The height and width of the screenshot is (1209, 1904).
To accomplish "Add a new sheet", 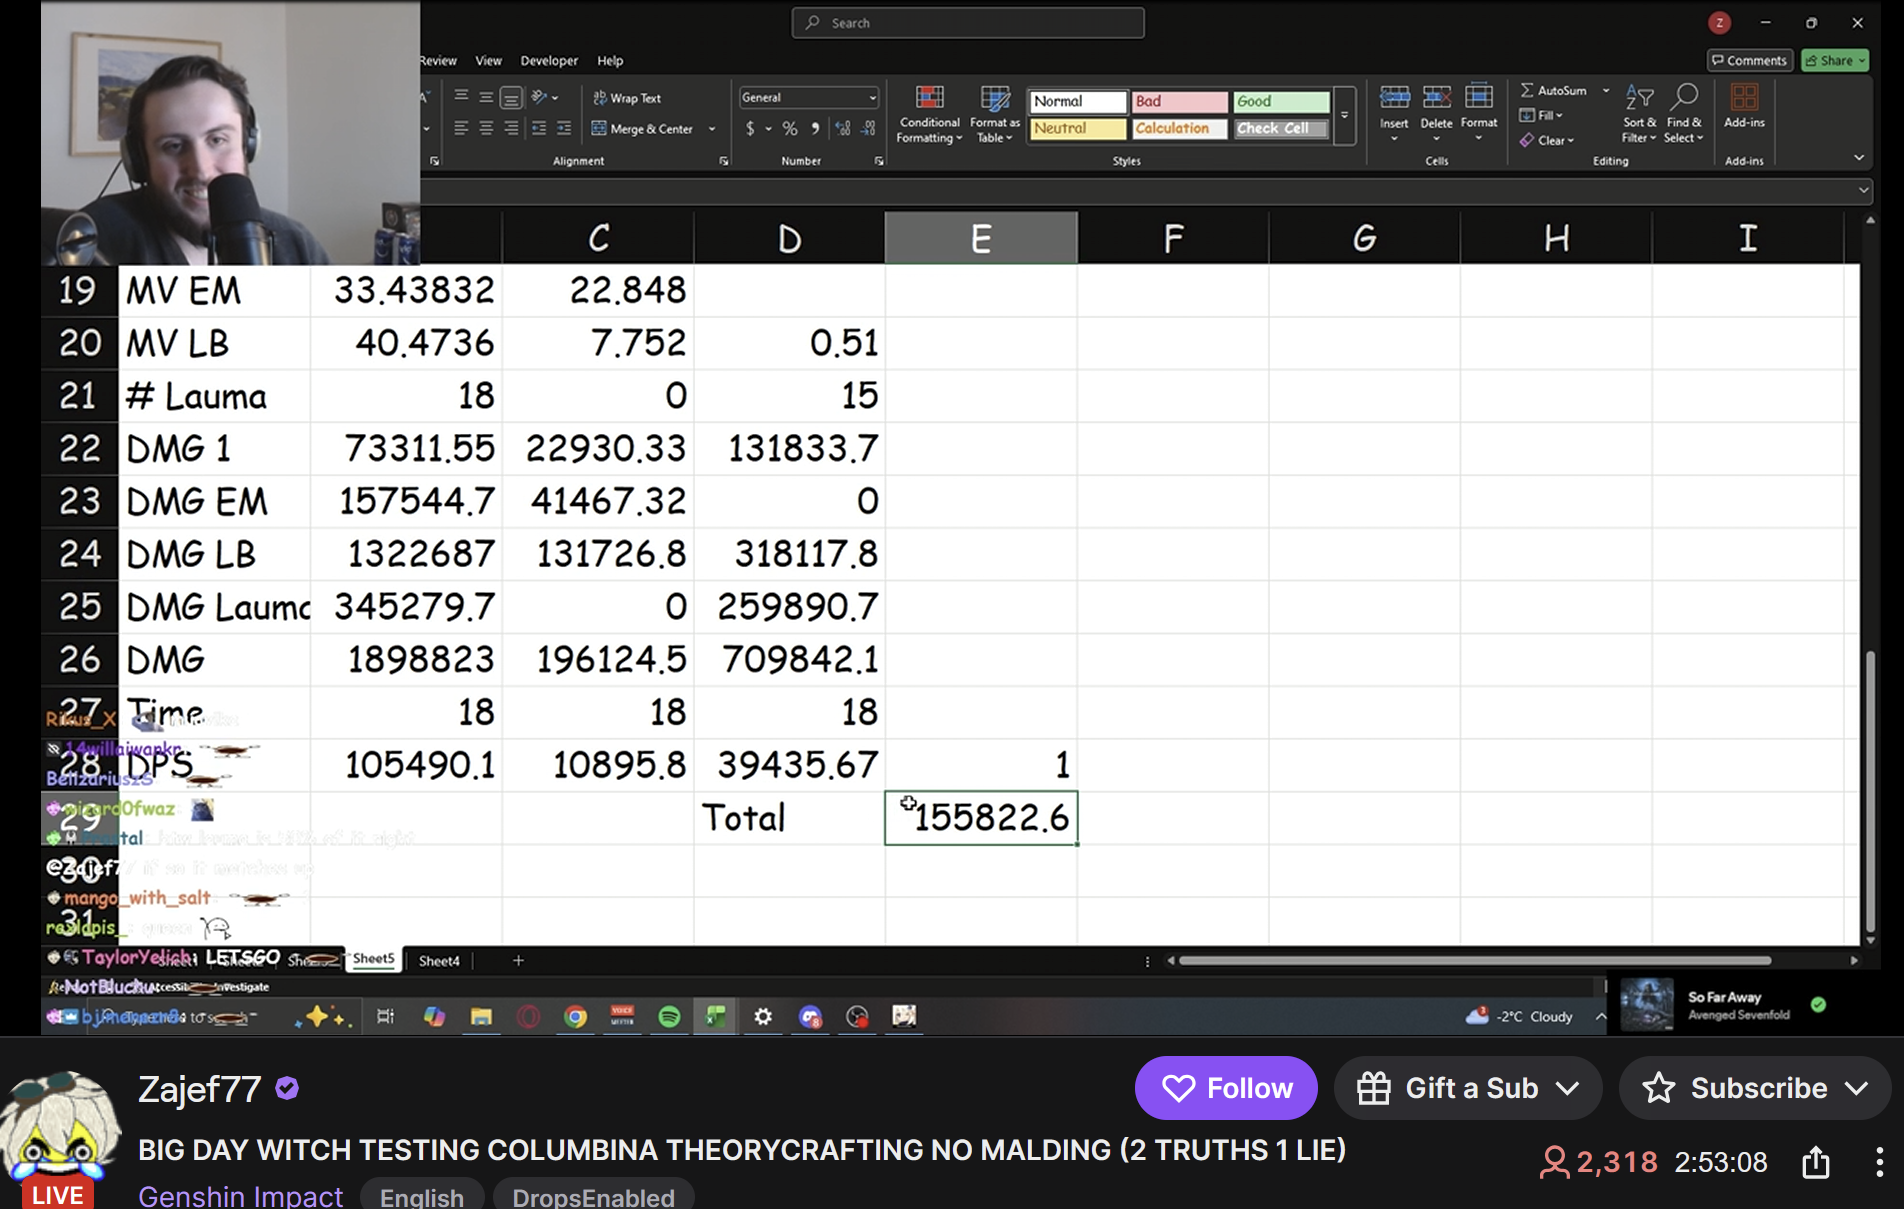I will pos(518,961).
